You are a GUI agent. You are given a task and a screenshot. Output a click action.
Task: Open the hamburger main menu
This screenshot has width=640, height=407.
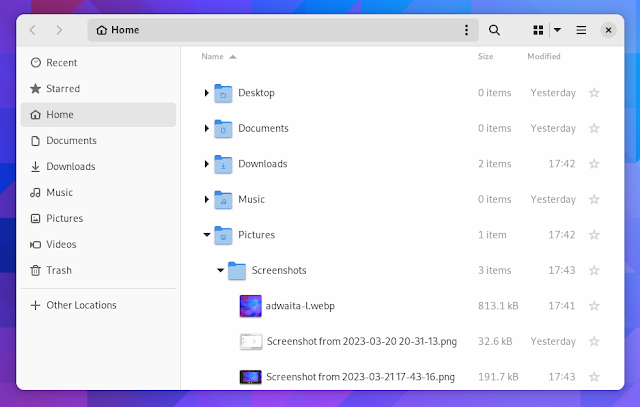[x=581, y=30]
